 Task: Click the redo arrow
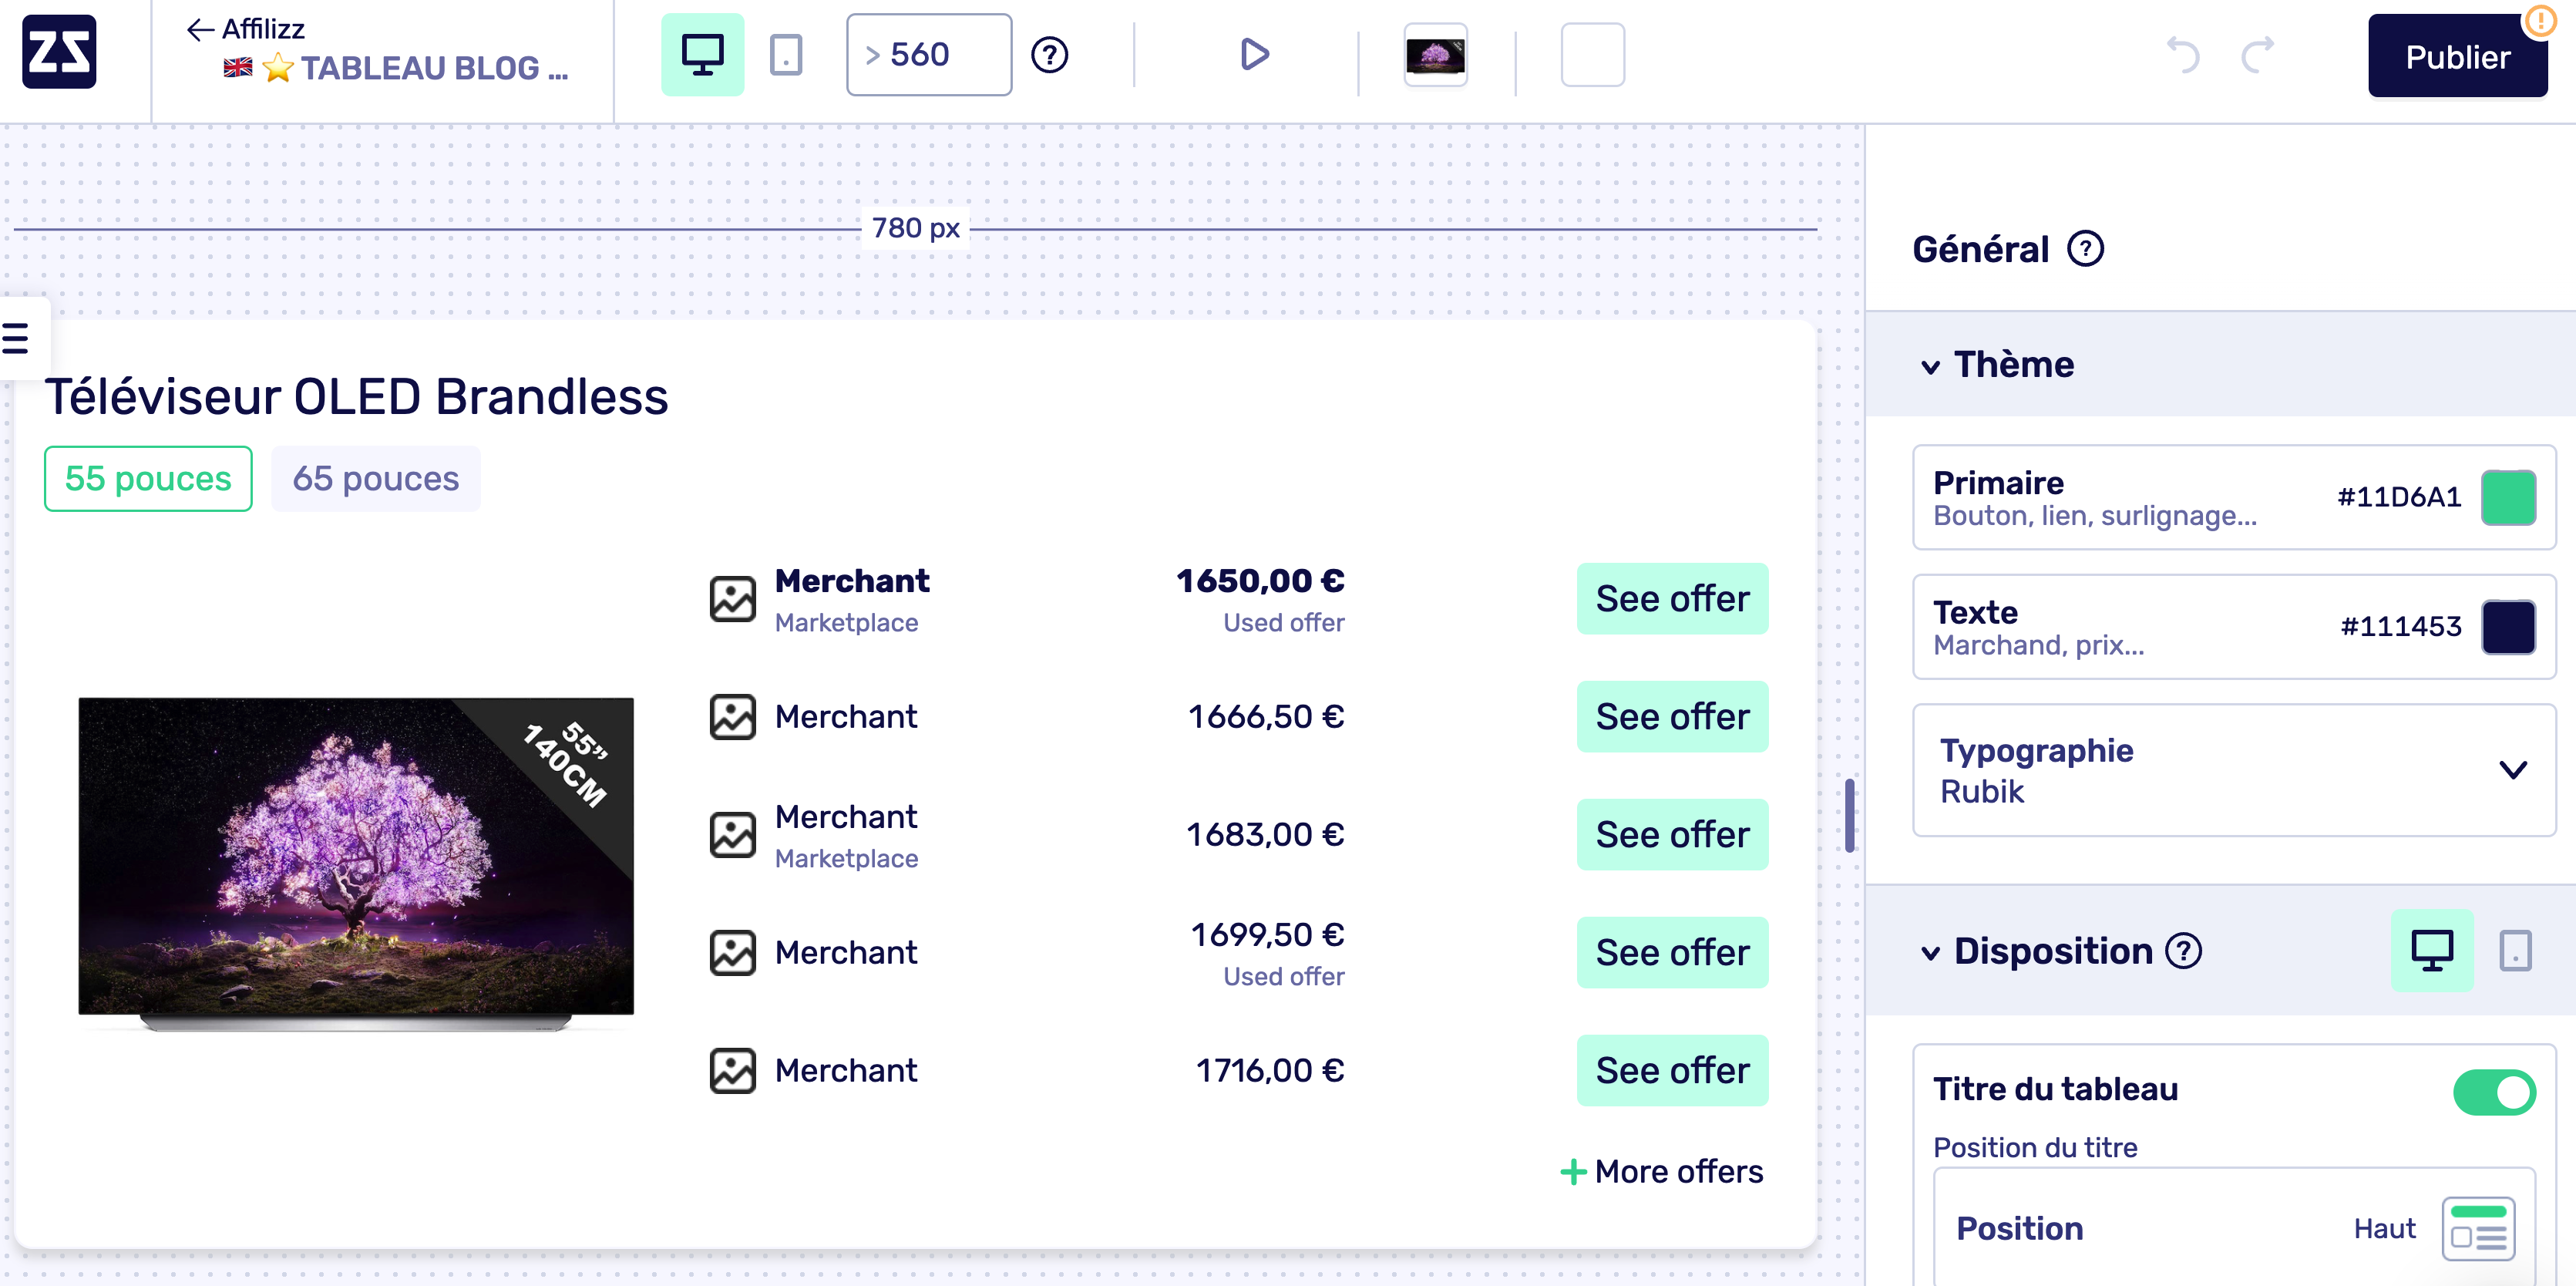tap(2257, 55)
